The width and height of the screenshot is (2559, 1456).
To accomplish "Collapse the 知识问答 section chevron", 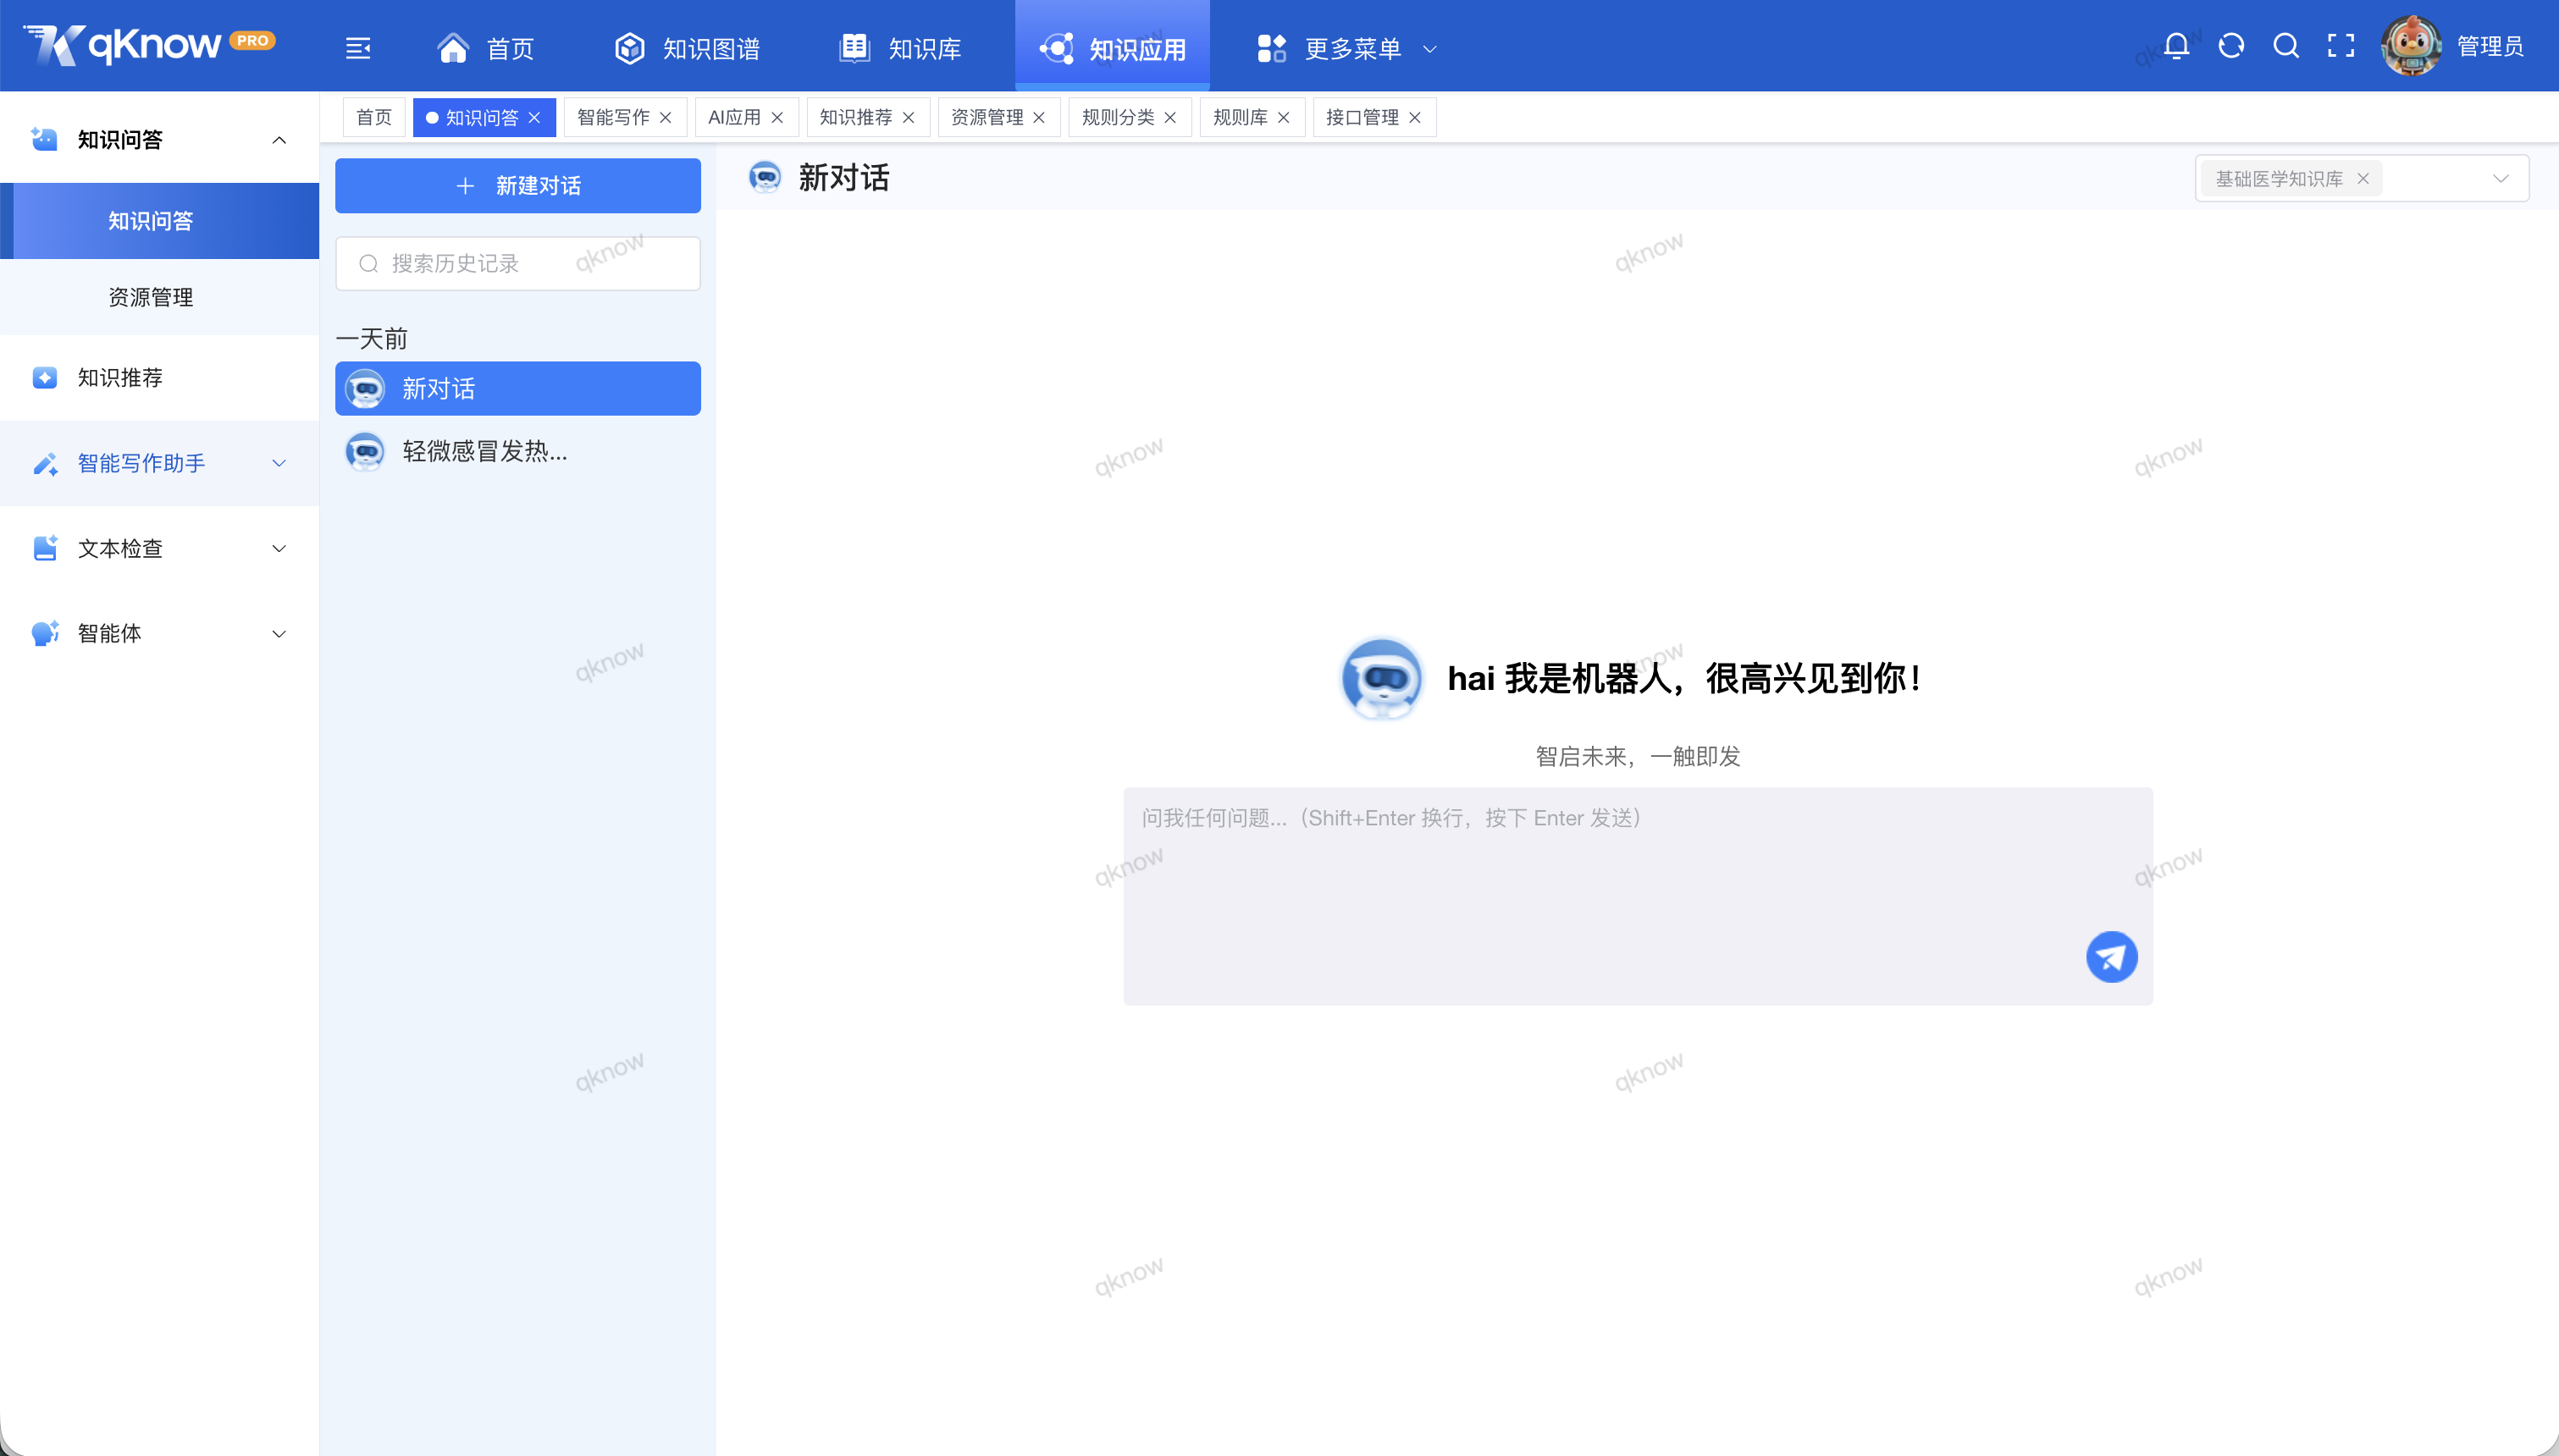I will click(x=279, y=139).
